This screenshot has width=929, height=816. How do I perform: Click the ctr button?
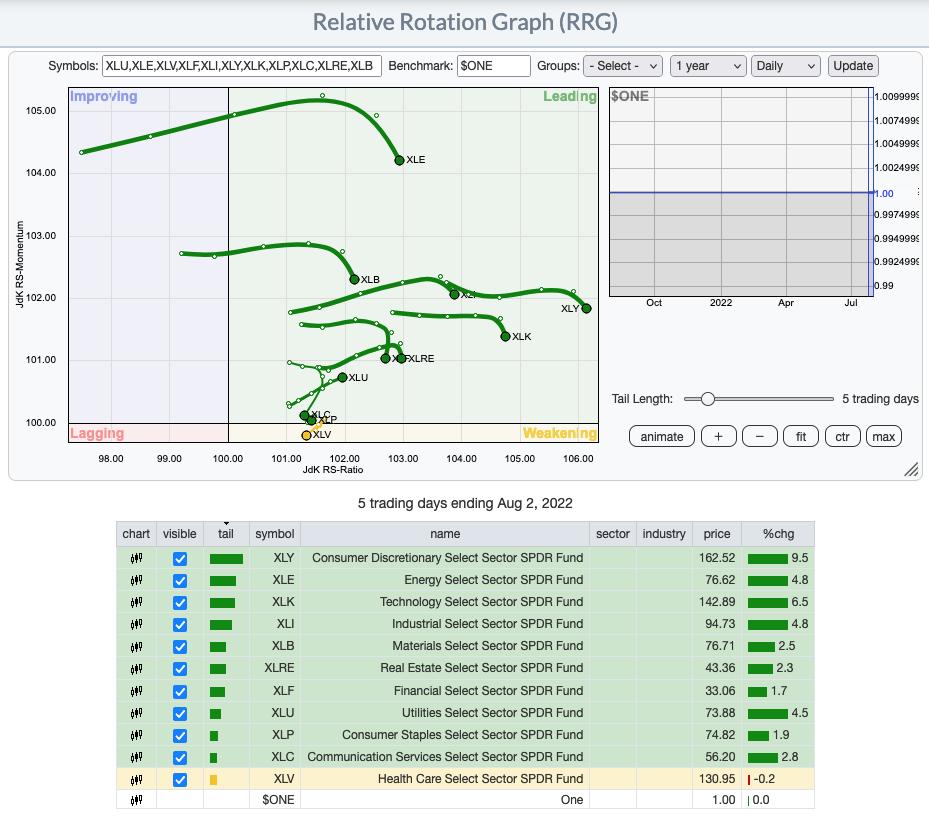(x=842, y=437)
